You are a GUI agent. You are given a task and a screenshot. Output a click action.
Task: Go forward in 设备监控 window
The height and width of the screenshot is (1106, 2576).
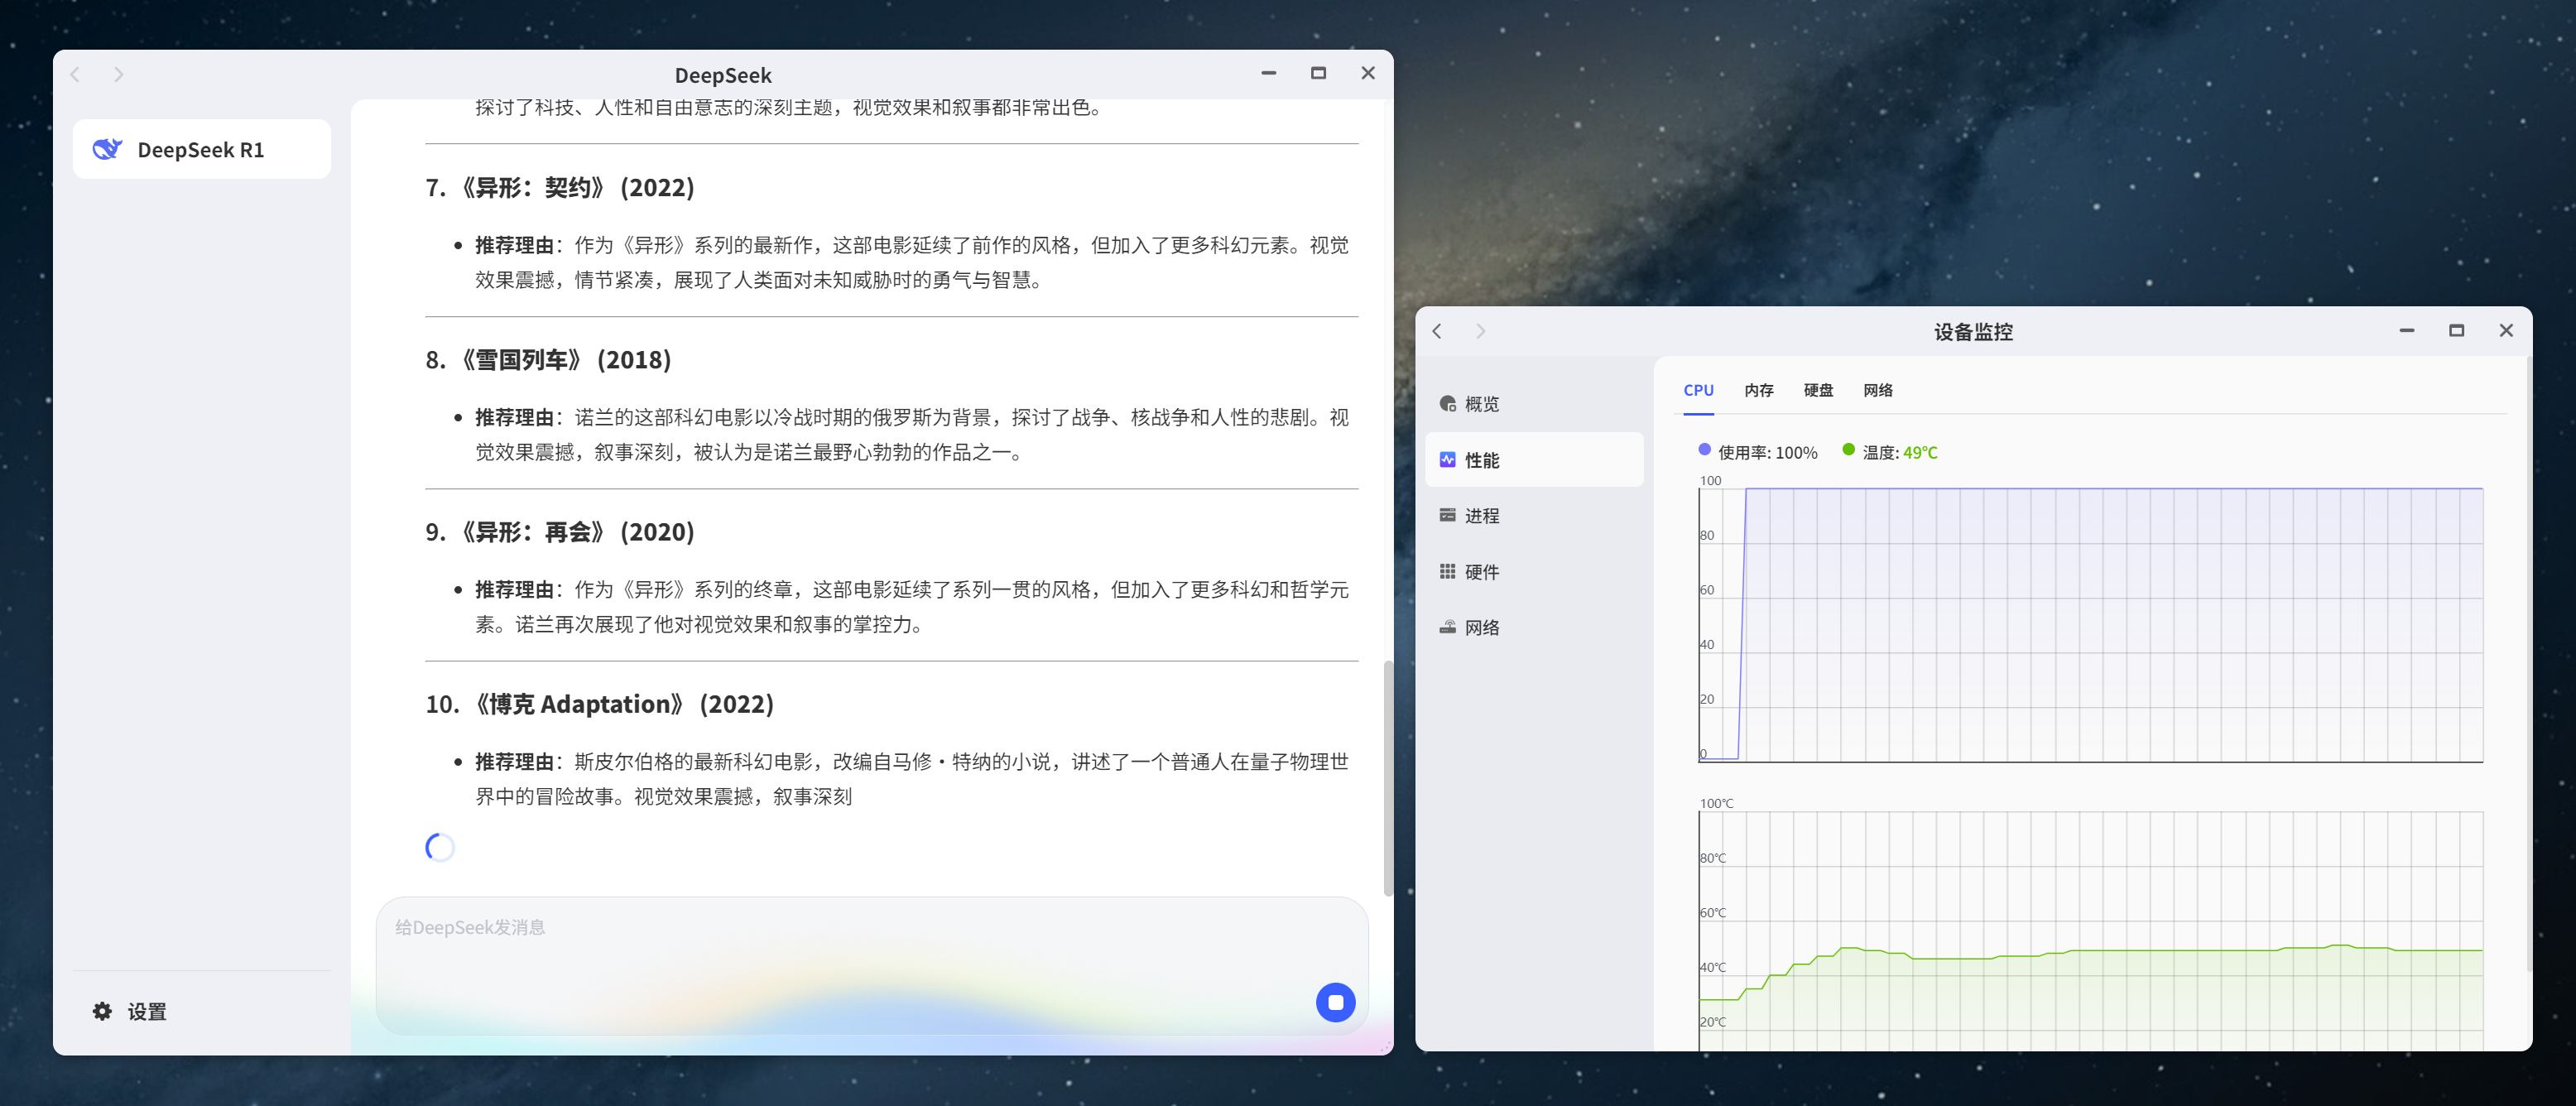(x=1480, y=331)
